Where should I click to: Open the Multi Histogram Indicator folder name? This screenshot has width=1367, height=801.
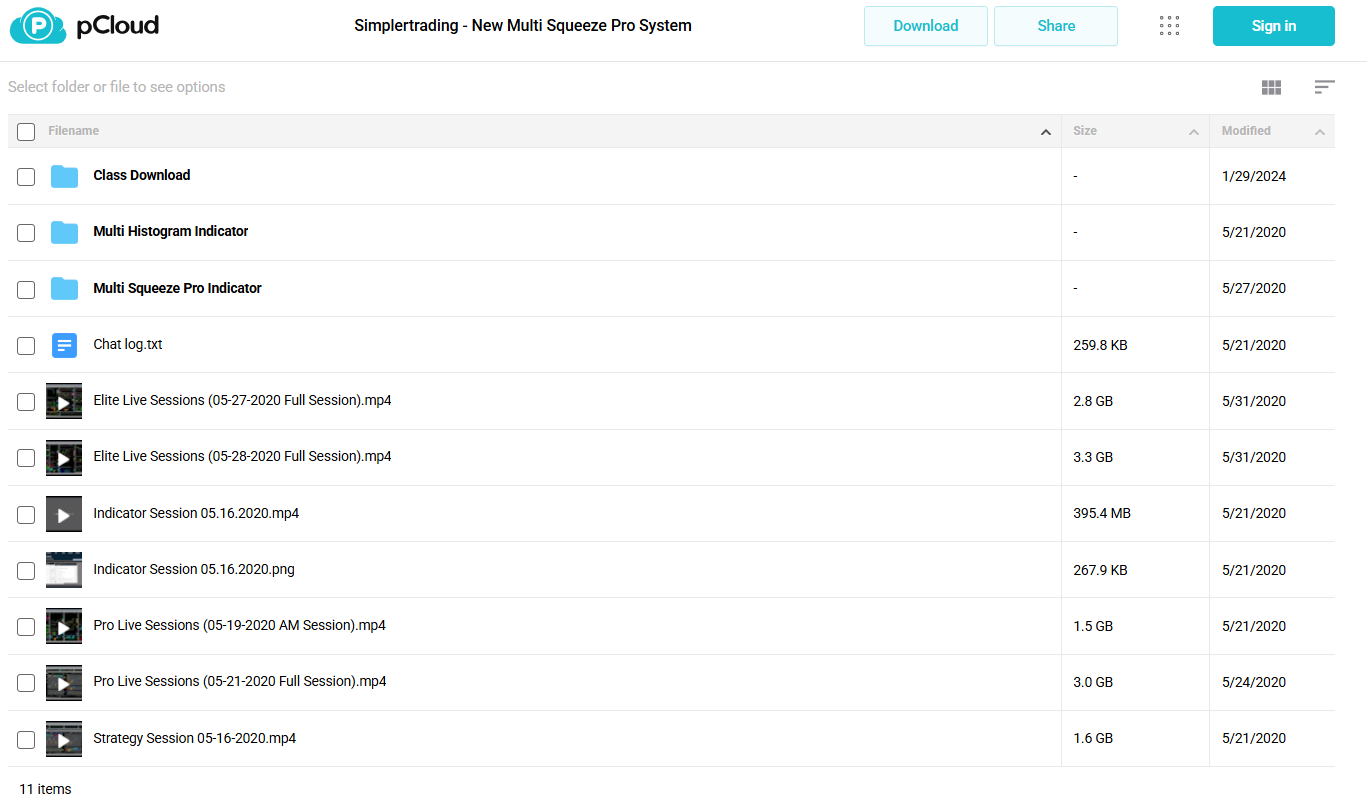(x=171, y=231)
